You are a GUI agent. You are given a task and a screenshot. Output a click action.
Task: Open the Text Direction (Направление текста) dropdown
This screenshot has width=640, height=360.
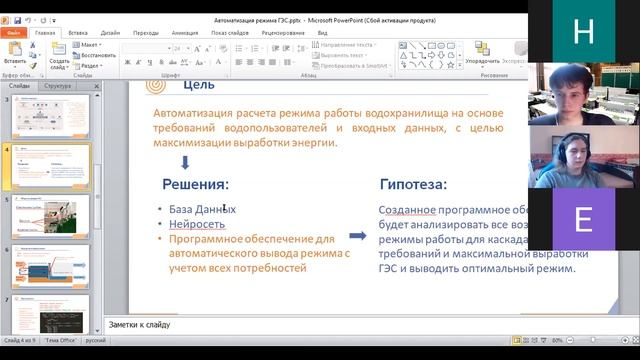tap(344, 45)
